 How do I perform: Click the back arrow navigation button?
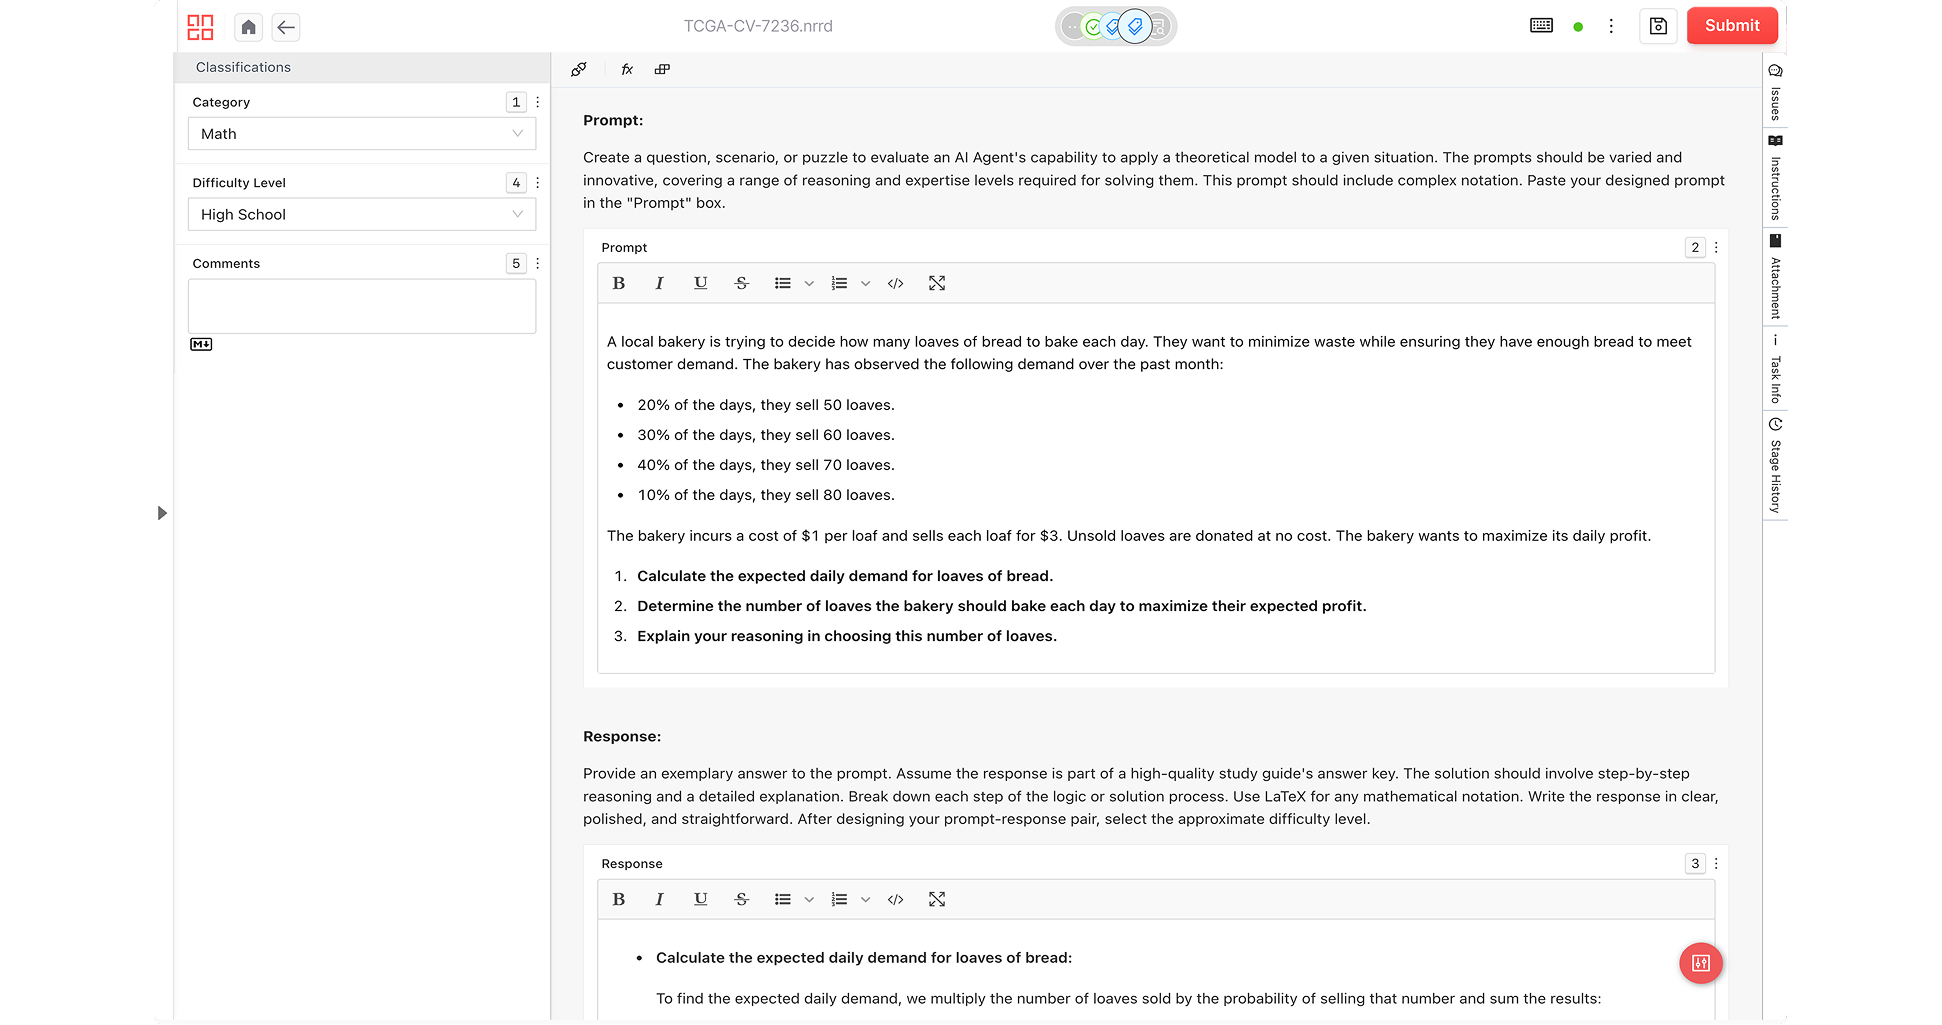(x=285, y=27)
